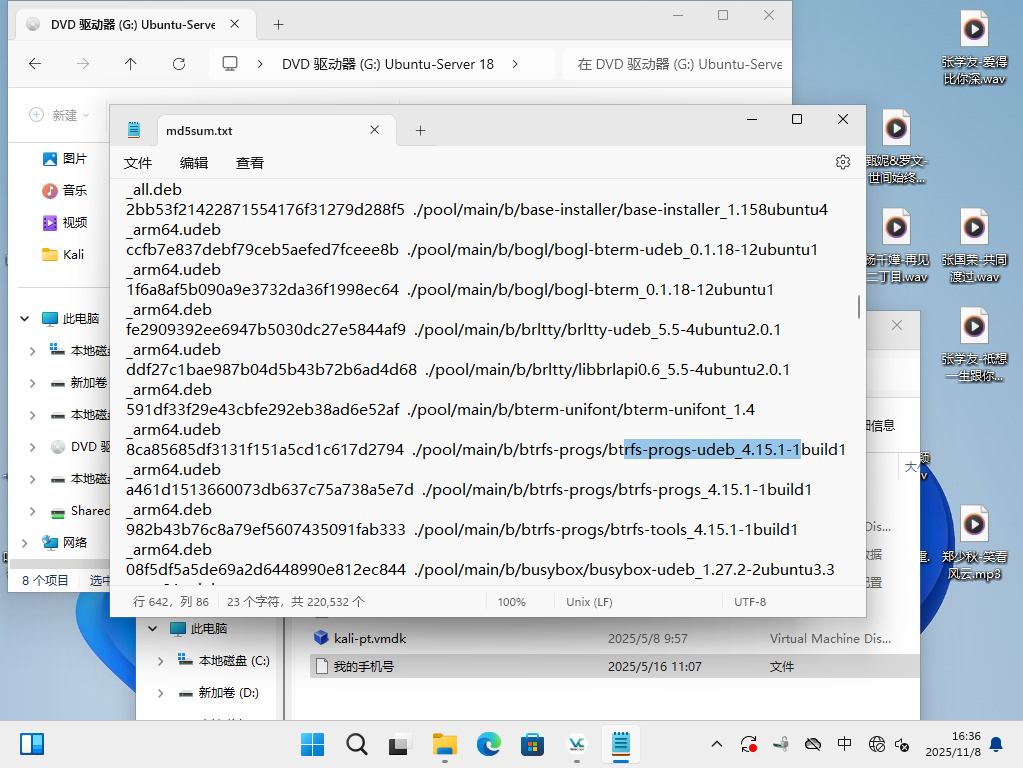This screenshot has height=768, width=1023.
Task: Open Notepad settings gear icon
Action: [843, 162]
